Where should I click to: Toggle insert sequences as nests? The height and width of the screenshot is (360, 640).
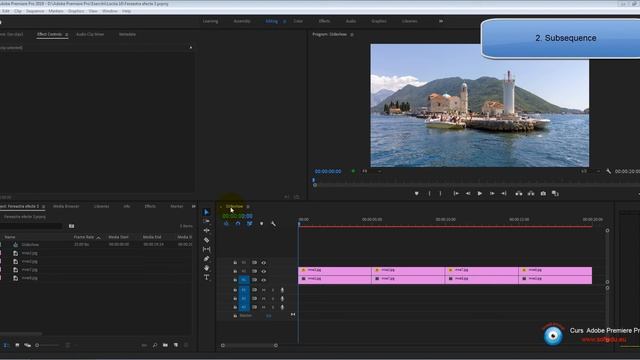[226, 224]
